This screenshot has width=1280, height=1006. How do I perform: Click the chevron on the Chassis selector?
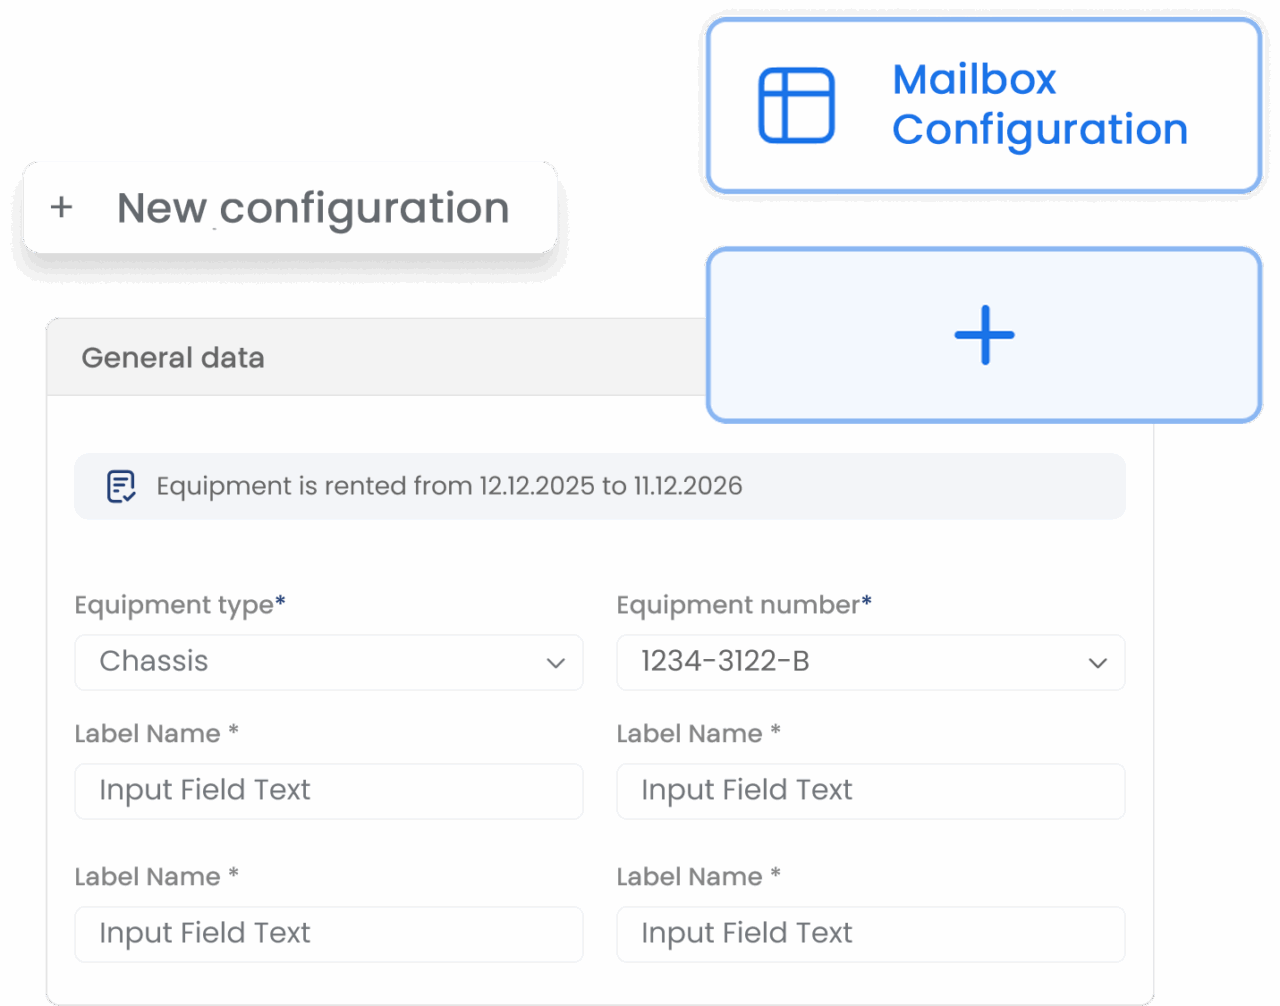[556, 662]
